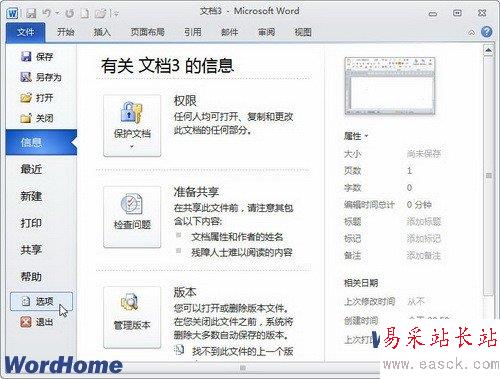Switch to the 页面布局 (Page Layout) tab
Image resolution: width=500 pixels, height=379 pixels.
147,32
